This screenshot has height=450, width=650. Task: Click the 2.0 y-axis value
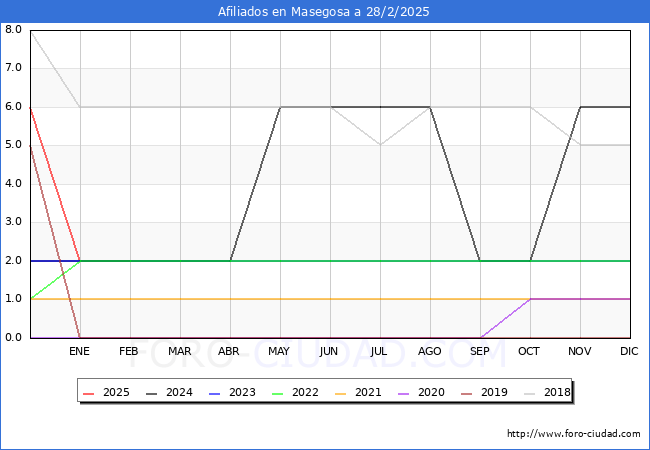[x=13, y=260]
